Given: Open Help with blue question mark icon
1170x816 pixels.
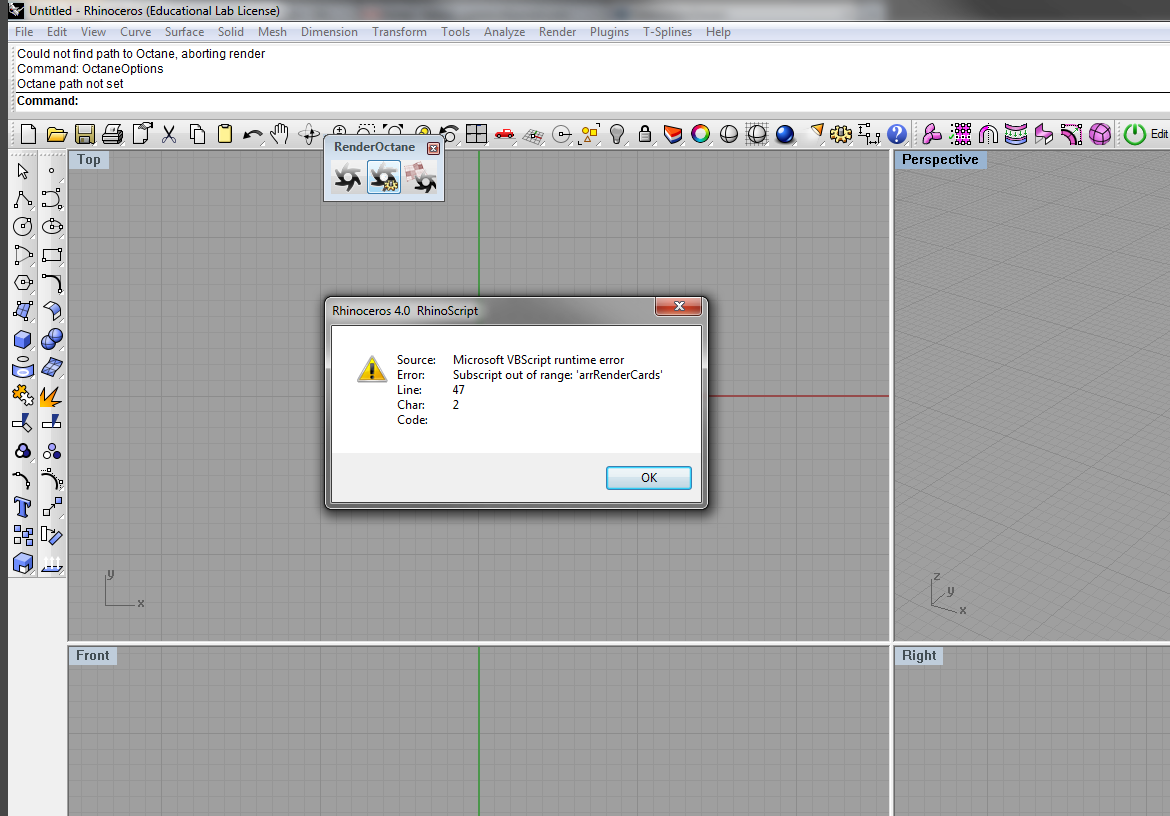Looking at the screenshot, I should [x=897, y=134].
